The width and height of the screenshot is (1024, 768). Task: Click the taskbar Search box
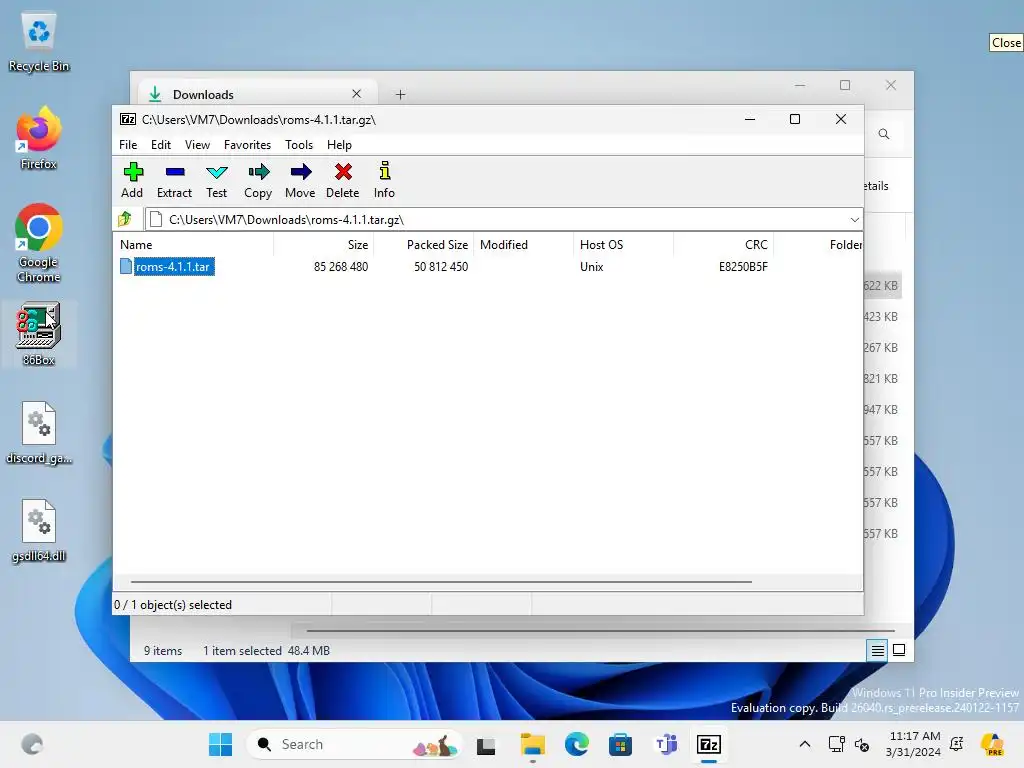tap(355, 744)
